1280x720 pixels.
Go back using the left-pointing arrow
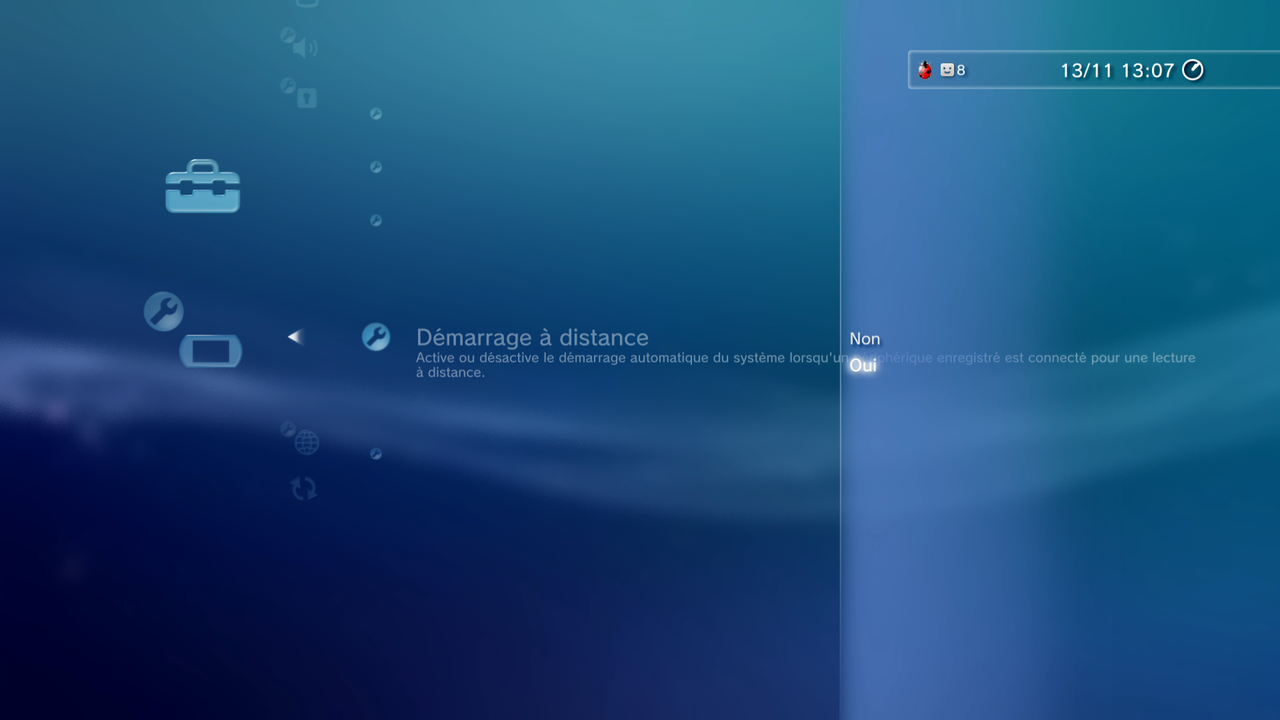pos(295,337)
